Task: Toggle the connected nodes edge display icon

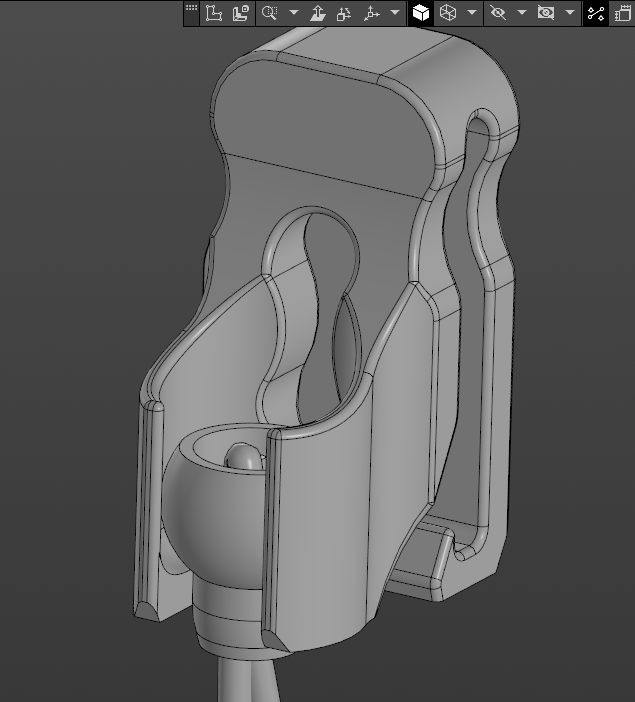Action: [596, 13]
